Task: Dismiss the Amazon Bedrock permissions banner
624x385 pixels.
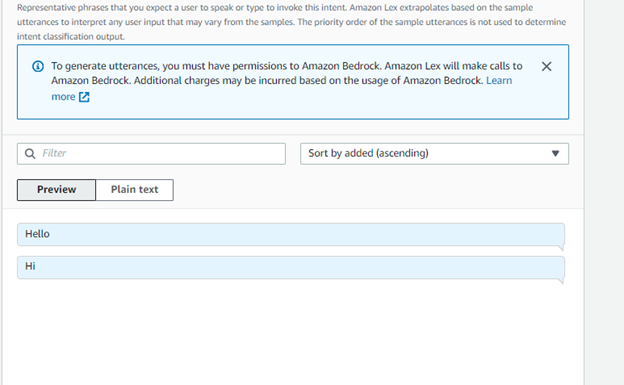Action: click(546, 66)
